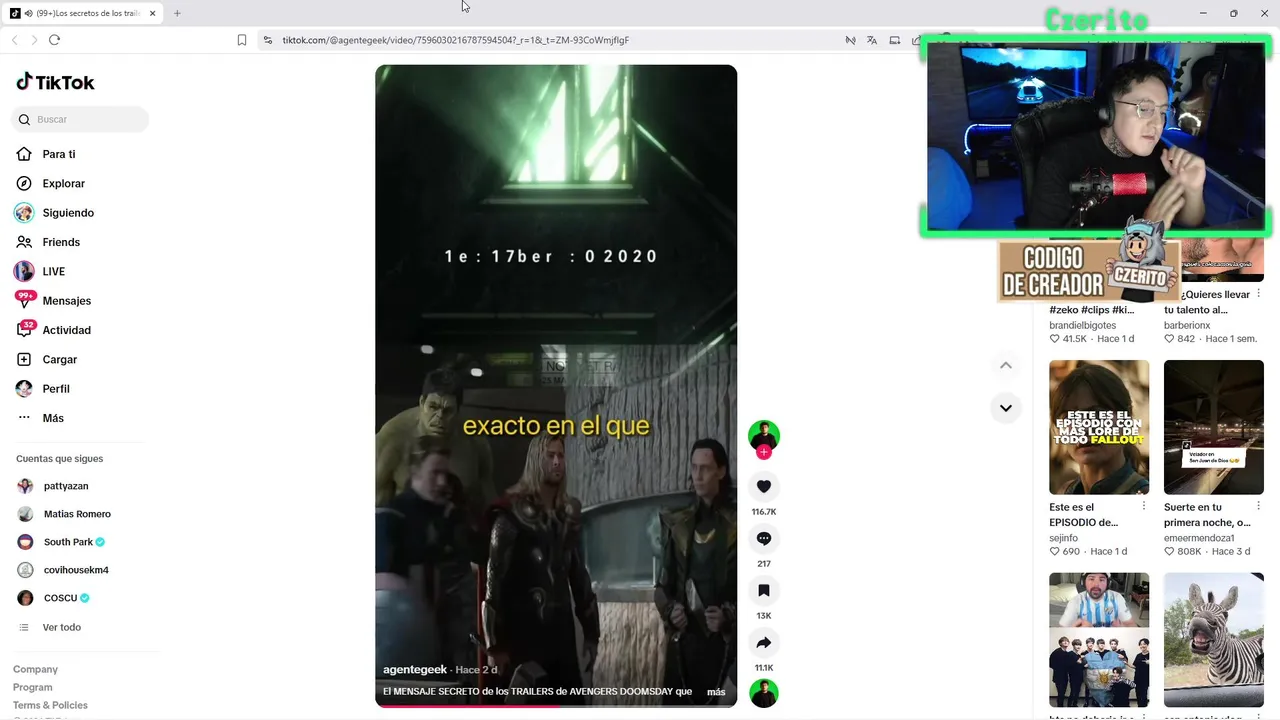Open brandielbigotes creator link
The image size is (1280, 720).
click(x=1082, y=325)
